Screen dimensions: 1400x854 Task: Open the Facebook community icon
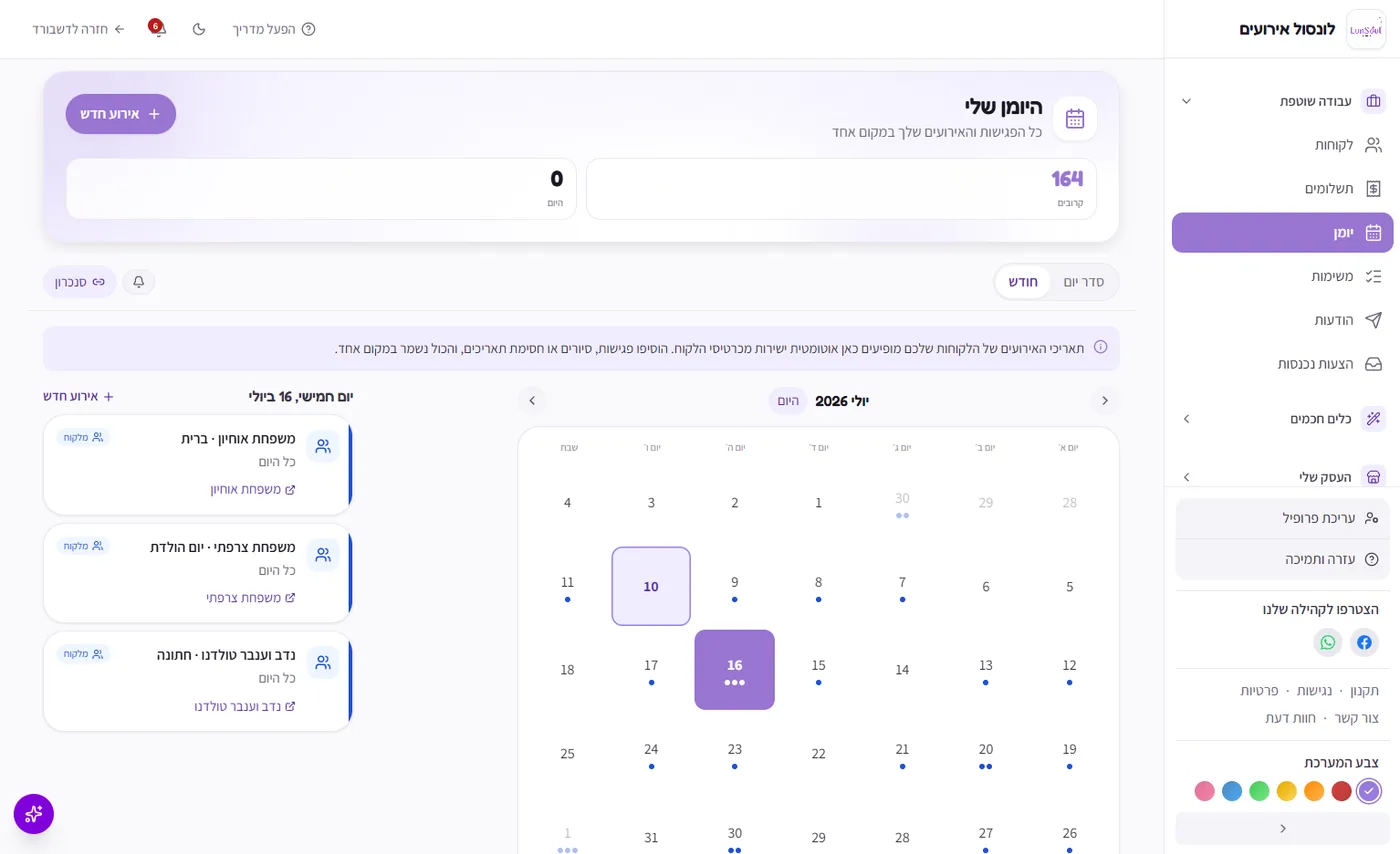1364,642
